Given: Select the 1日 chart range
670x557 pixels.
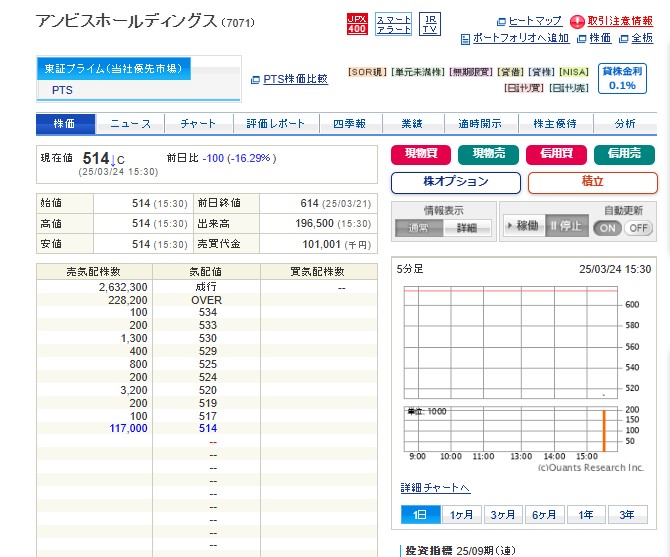Looking at the screenshot, I should coord(420,514).
